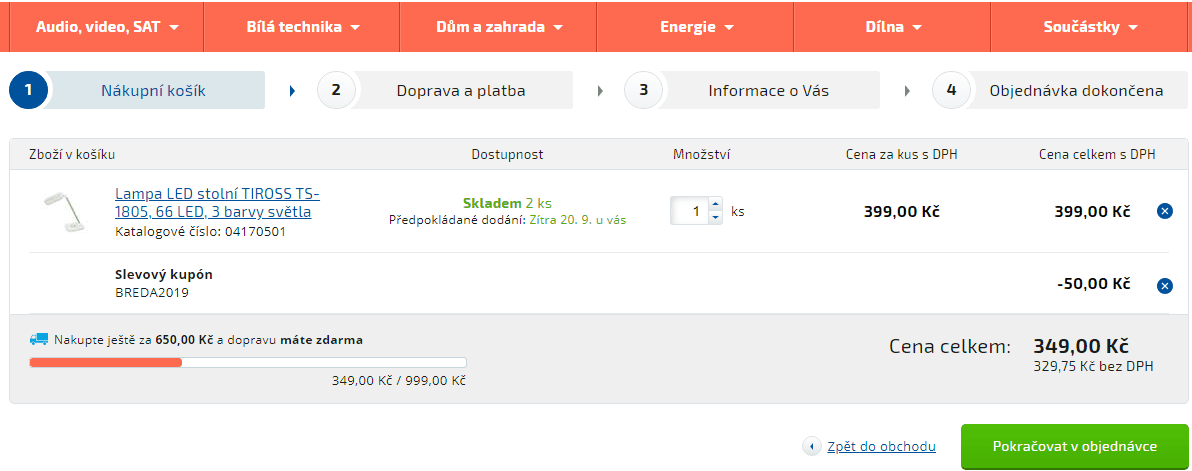The height and width of the screenshot is (471, 1192).
Task: Expand the Dům a zahrada category
Action: [499, 27]
